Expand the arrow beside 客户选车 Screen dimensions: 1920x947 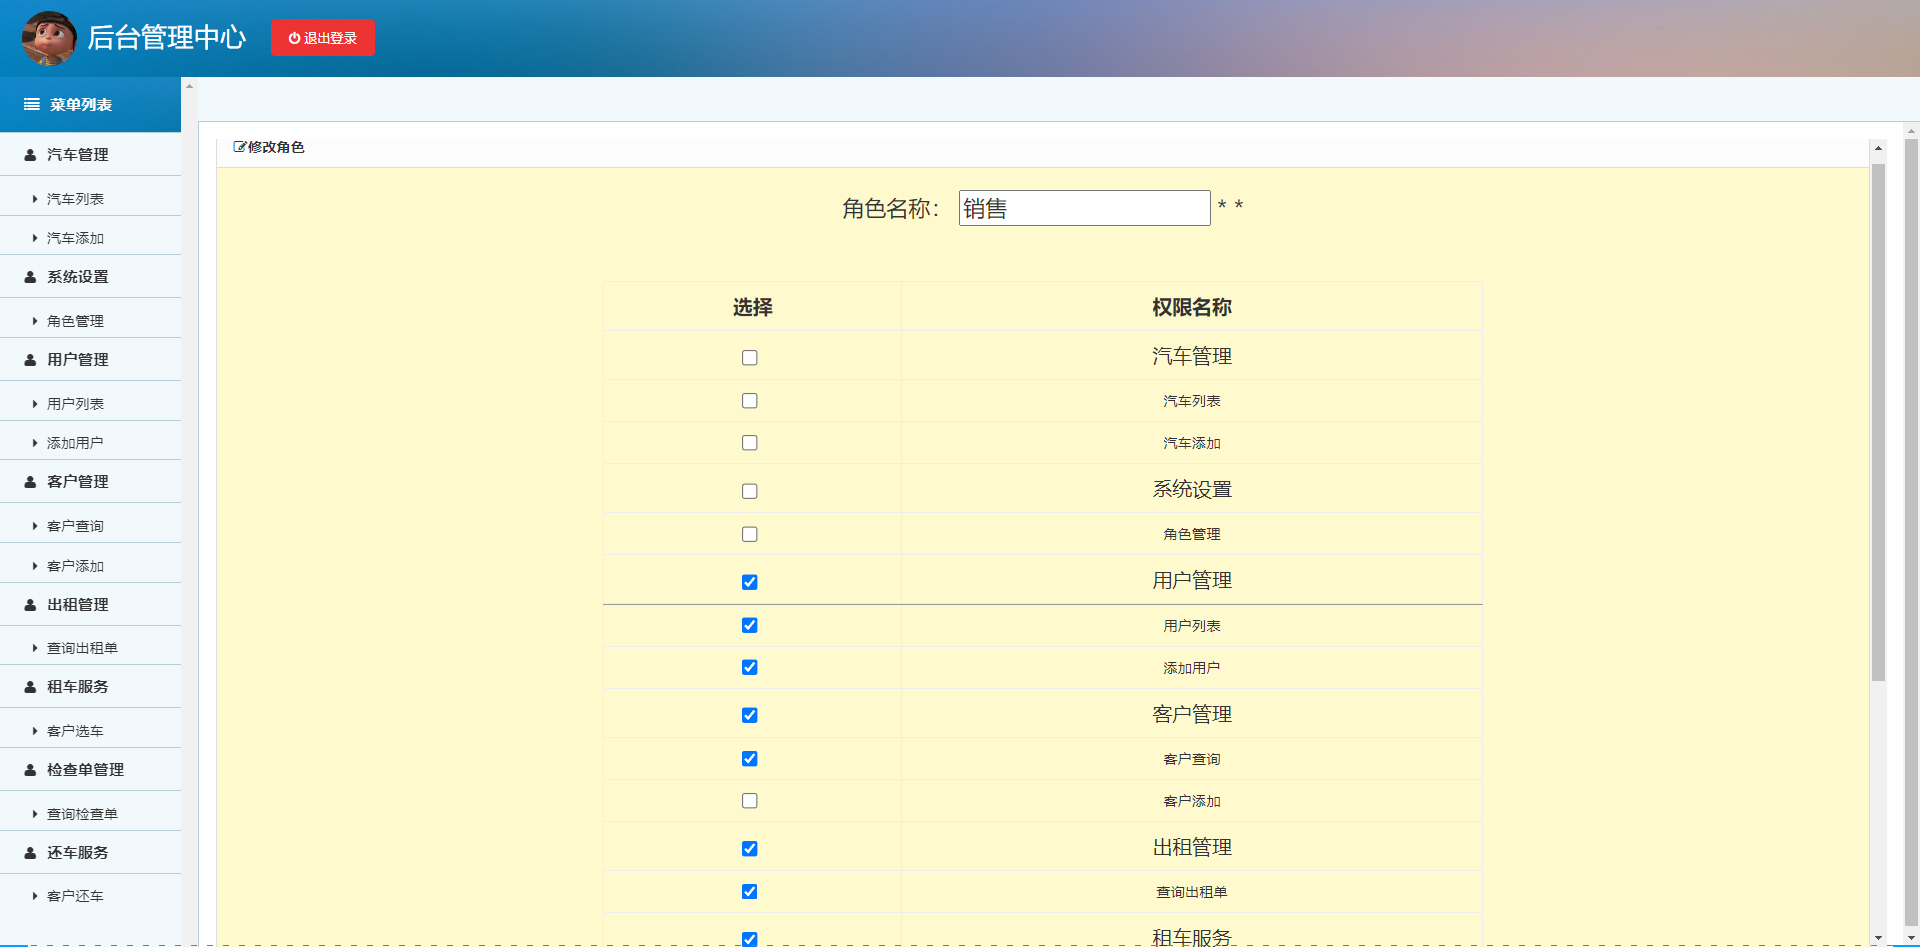click(33, 730)
